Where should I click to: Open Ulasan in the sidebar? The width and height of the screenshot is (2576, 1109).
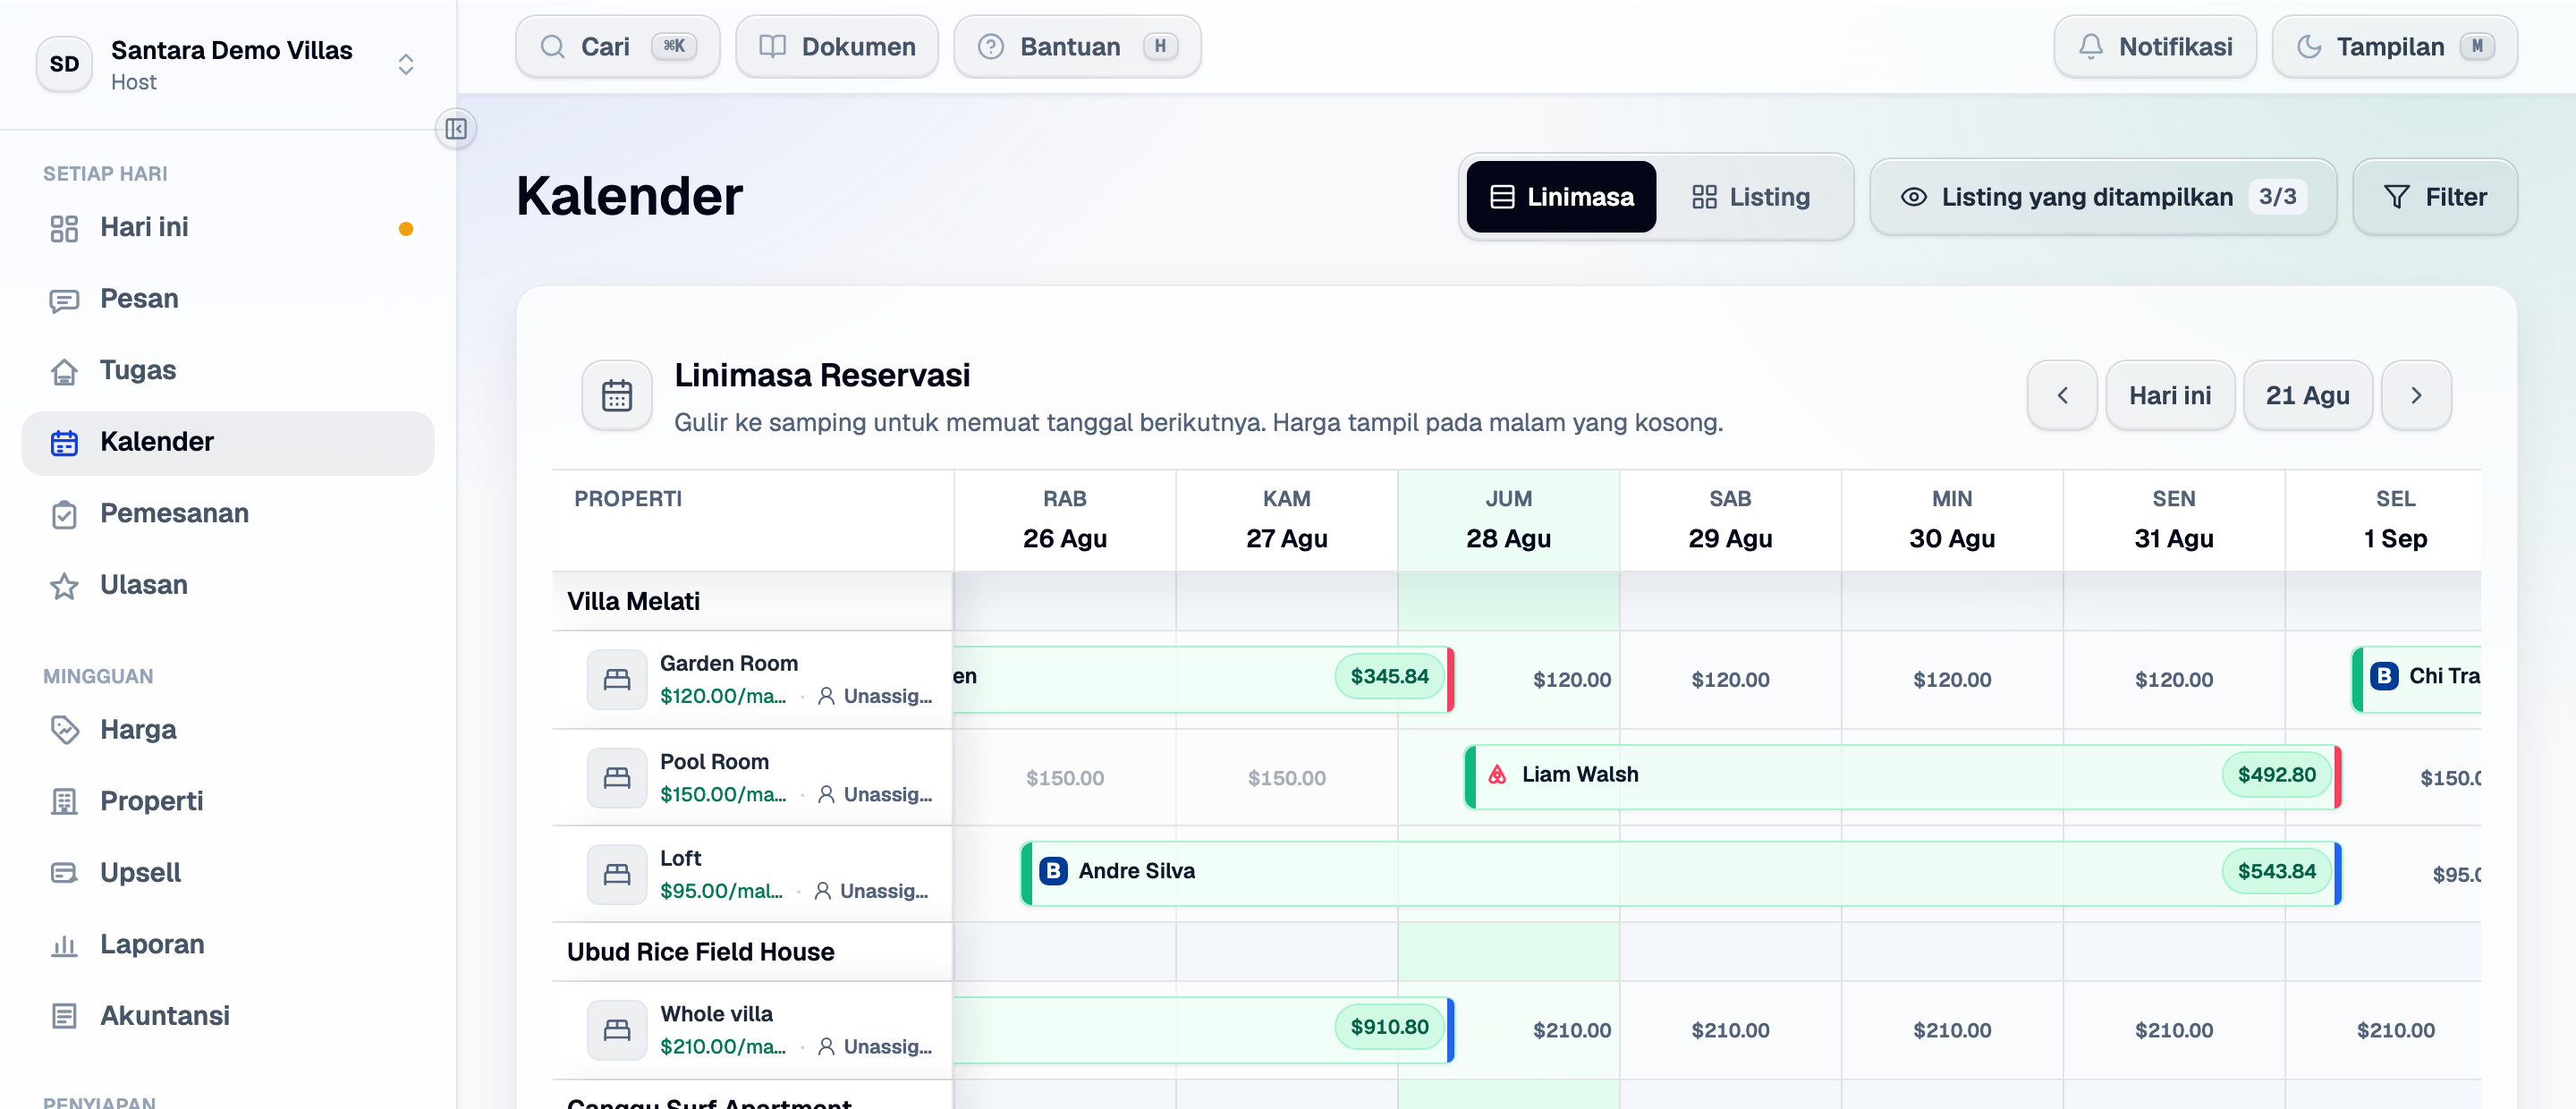[x=228, y=585]
